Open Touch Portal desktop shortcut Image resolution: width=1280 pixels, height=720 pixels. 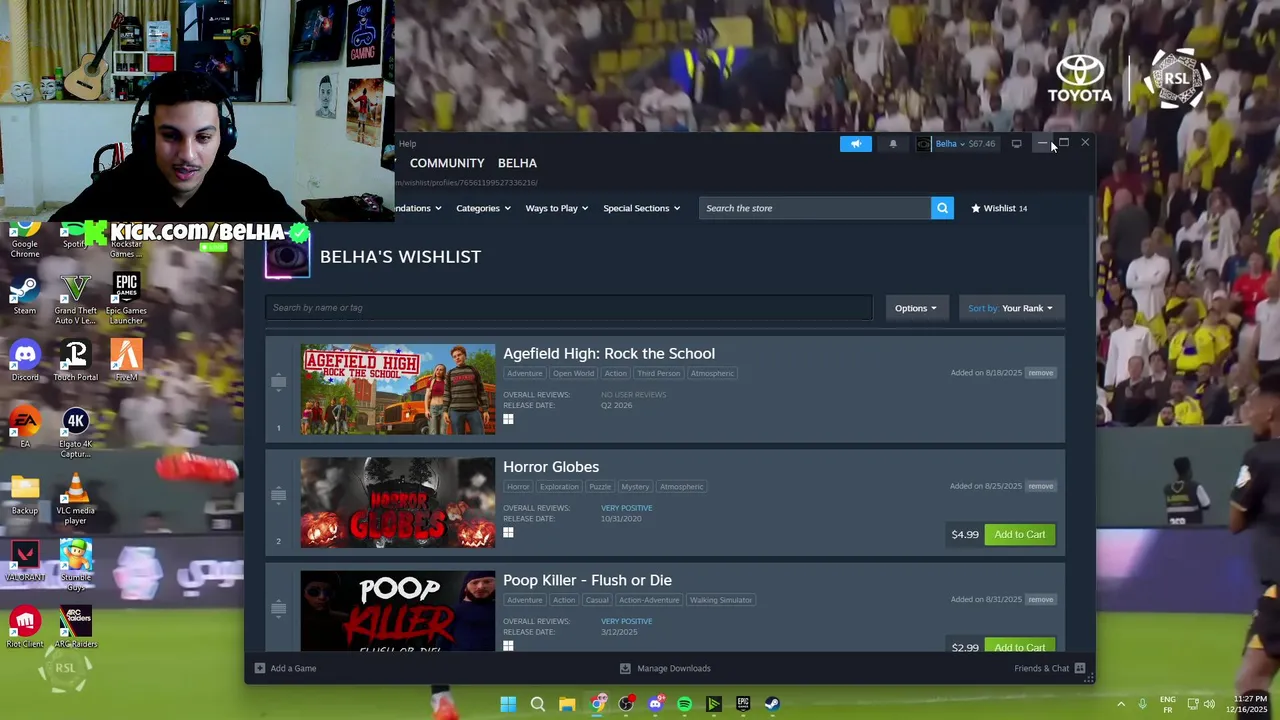tap(76, 361)
